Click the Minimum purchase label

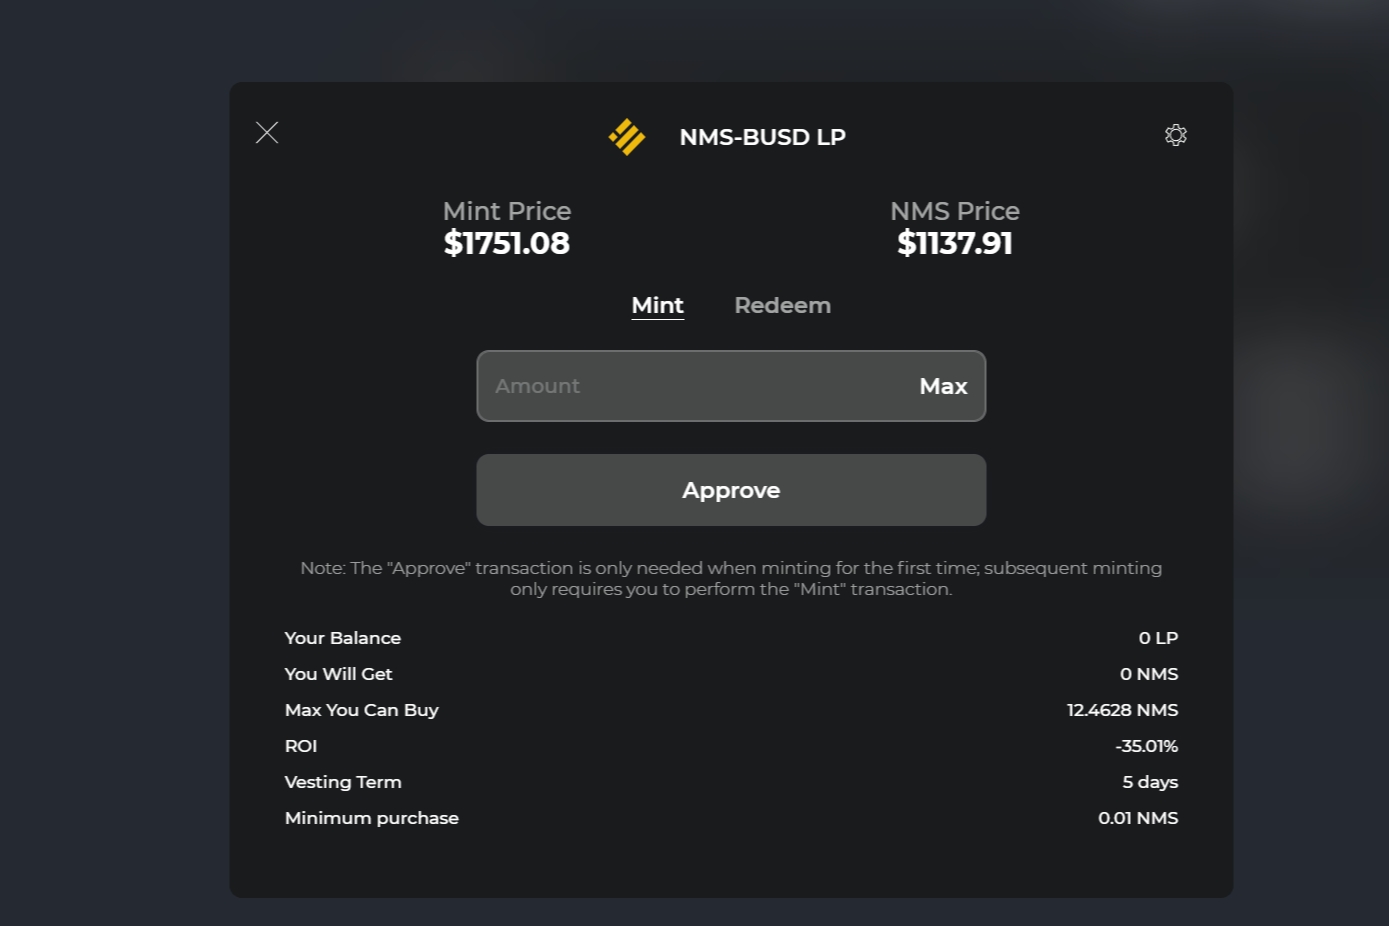(x=372, y=818)
